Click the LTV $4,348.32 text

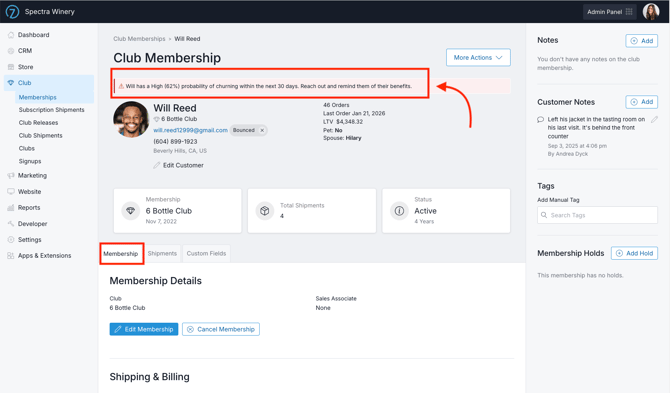coord(343,122)
